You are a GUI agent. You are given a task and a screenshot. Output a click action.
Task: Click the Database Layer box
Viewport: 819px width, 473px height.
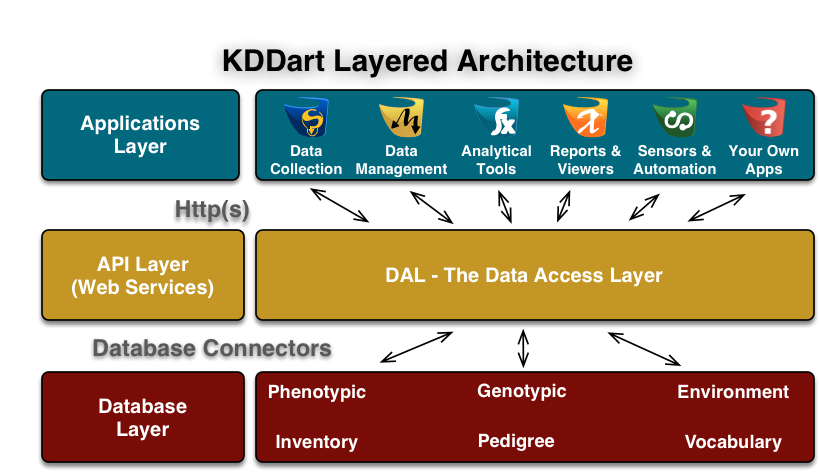point(143,417)
